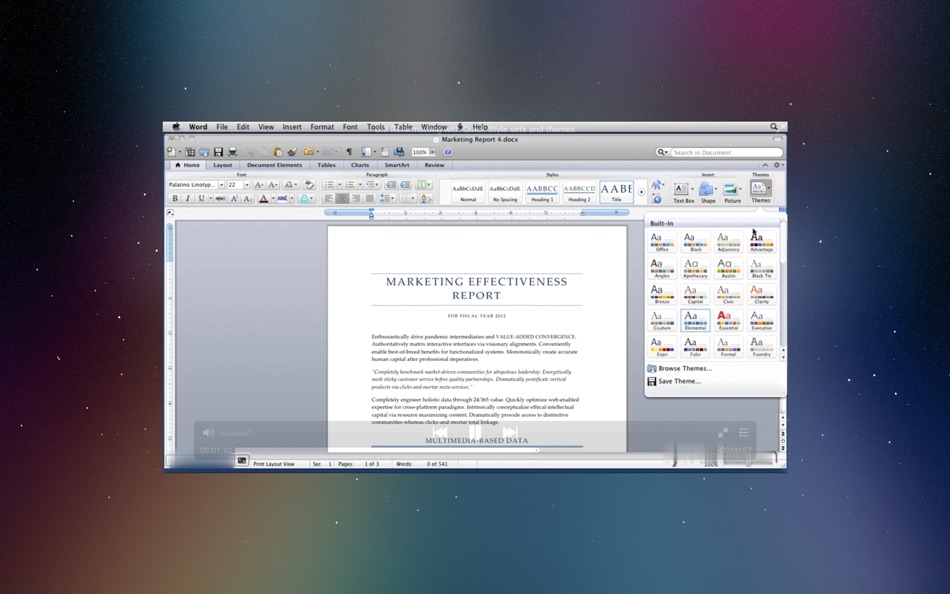This screenshot has height=594, width=950.
Task: Open the Tables ribbon tab
Action: 326,165
